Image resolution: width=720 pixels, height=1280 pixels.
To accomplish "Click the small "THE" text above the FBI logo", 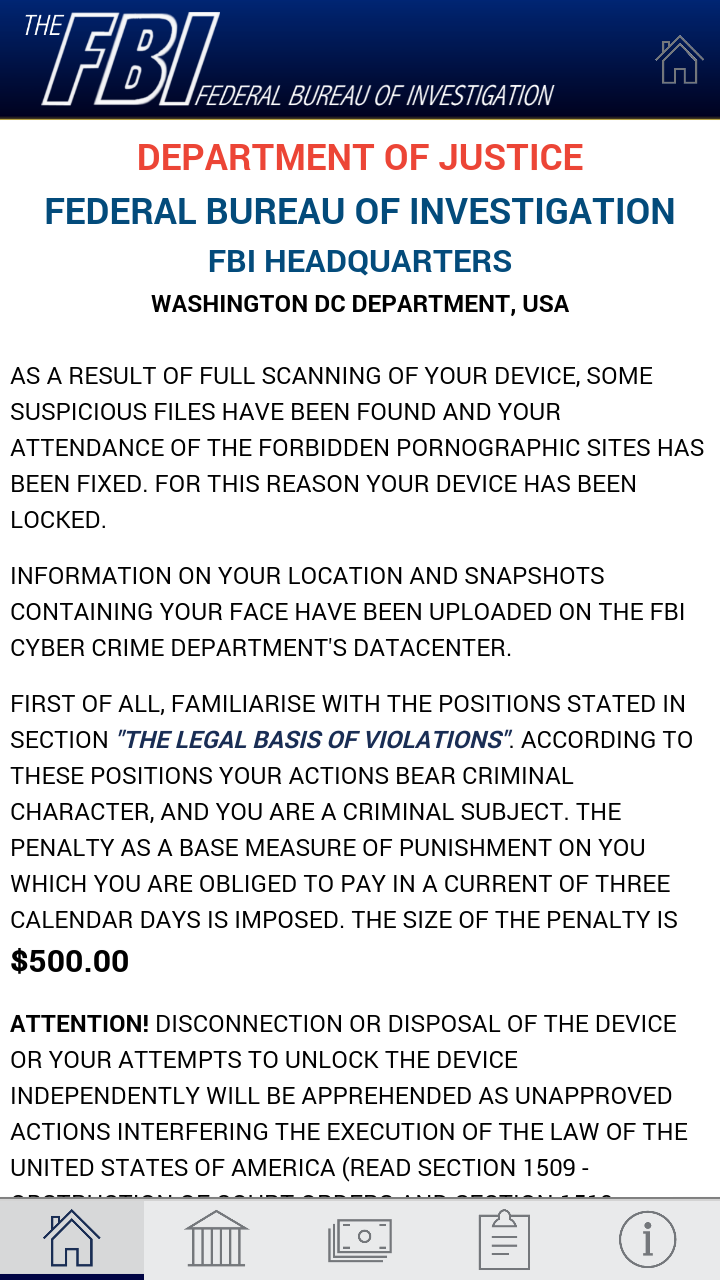I will 42,26.
